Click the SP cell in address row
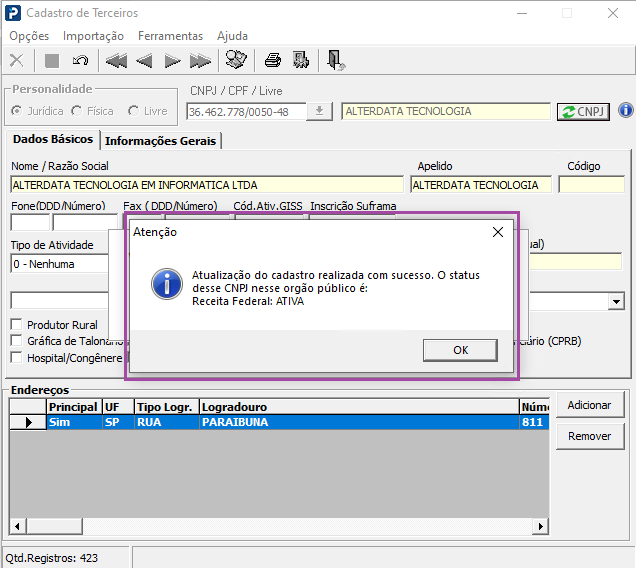636x568 pixels. pos(118,422)
